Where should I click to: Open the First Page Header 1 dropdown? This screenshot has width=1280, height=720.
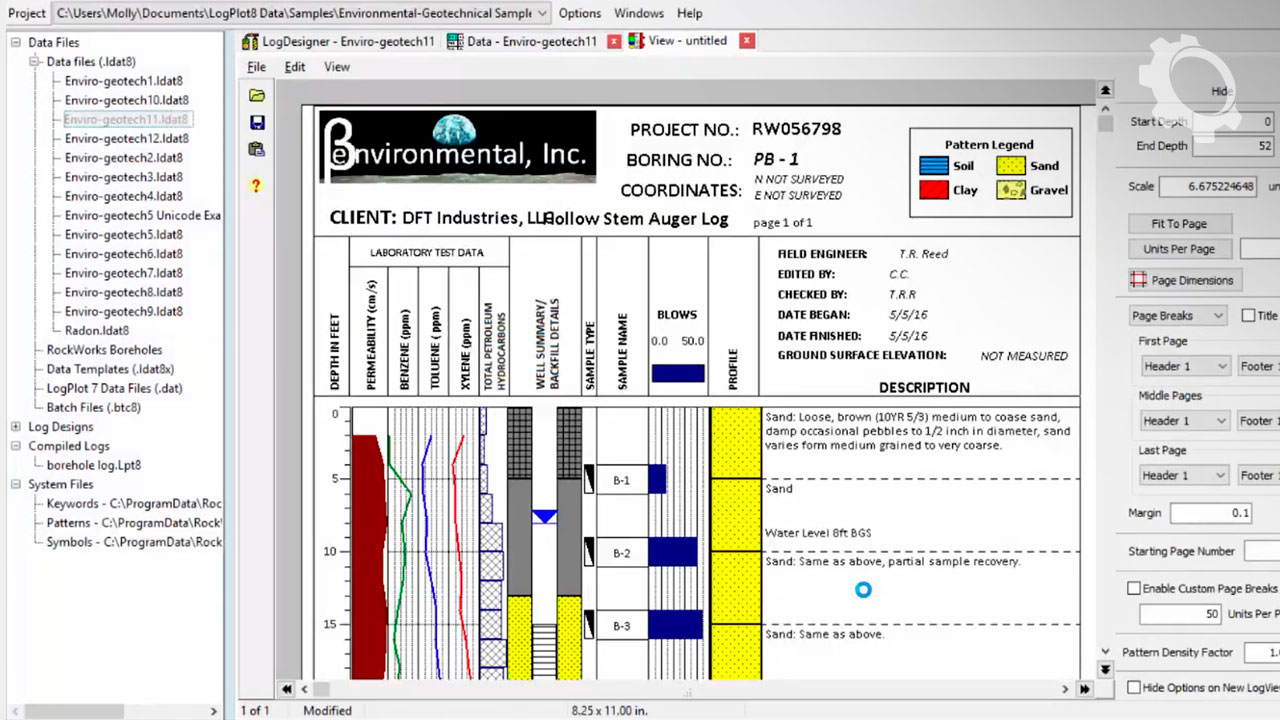point(1183,367)
